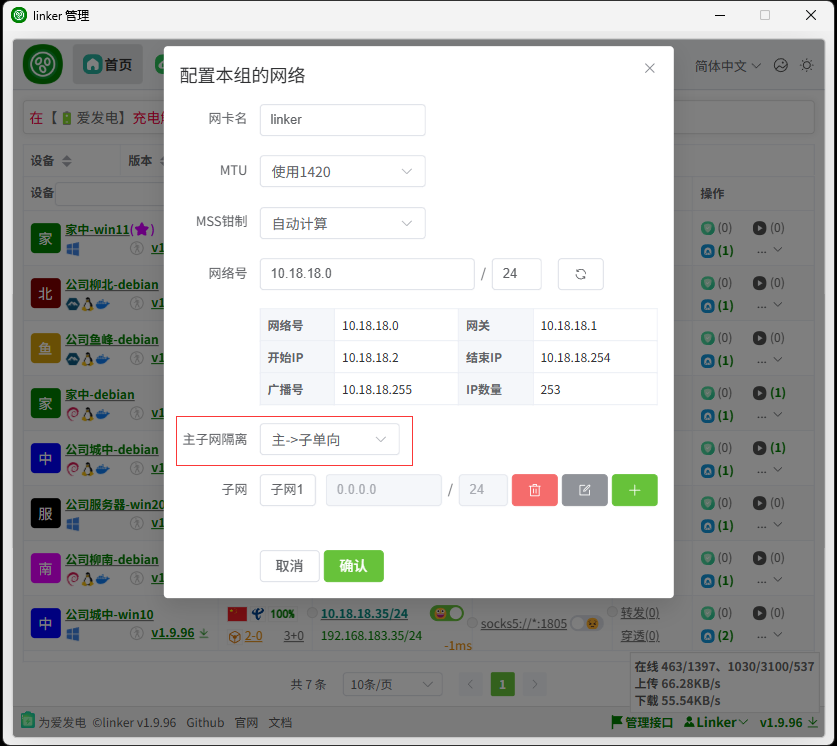
Task: Open the 简体中文 language selector
Action: point(727,65)
